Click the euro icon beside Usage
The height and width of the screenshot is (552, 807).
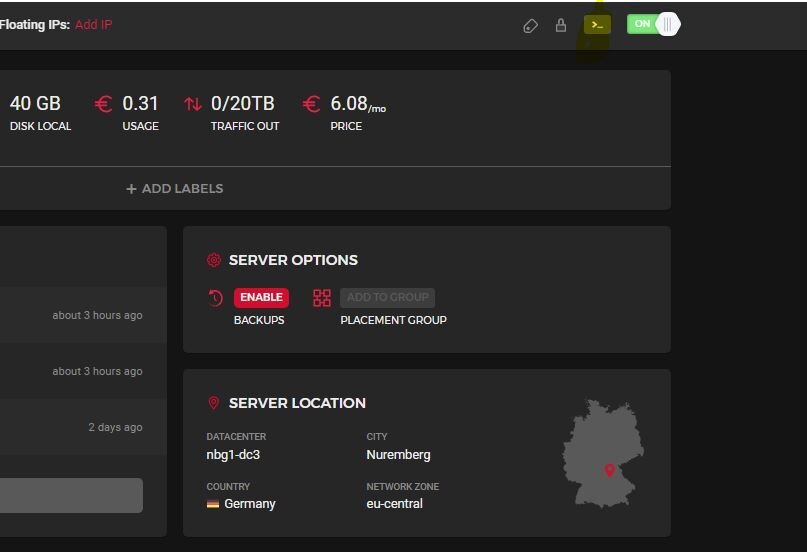pos(103,104)
